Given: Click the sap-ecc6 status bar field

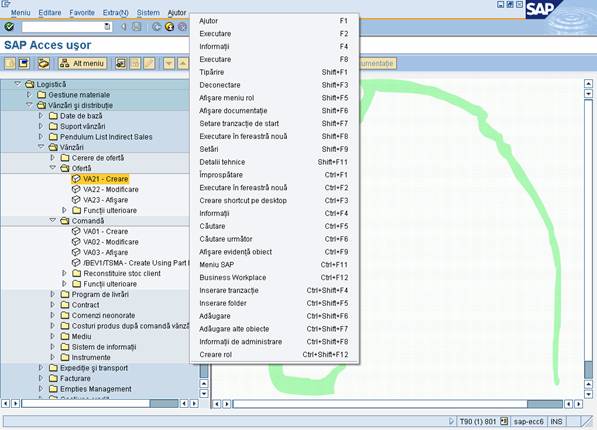Looking at the screenshot, I should [x=528, y=421].
